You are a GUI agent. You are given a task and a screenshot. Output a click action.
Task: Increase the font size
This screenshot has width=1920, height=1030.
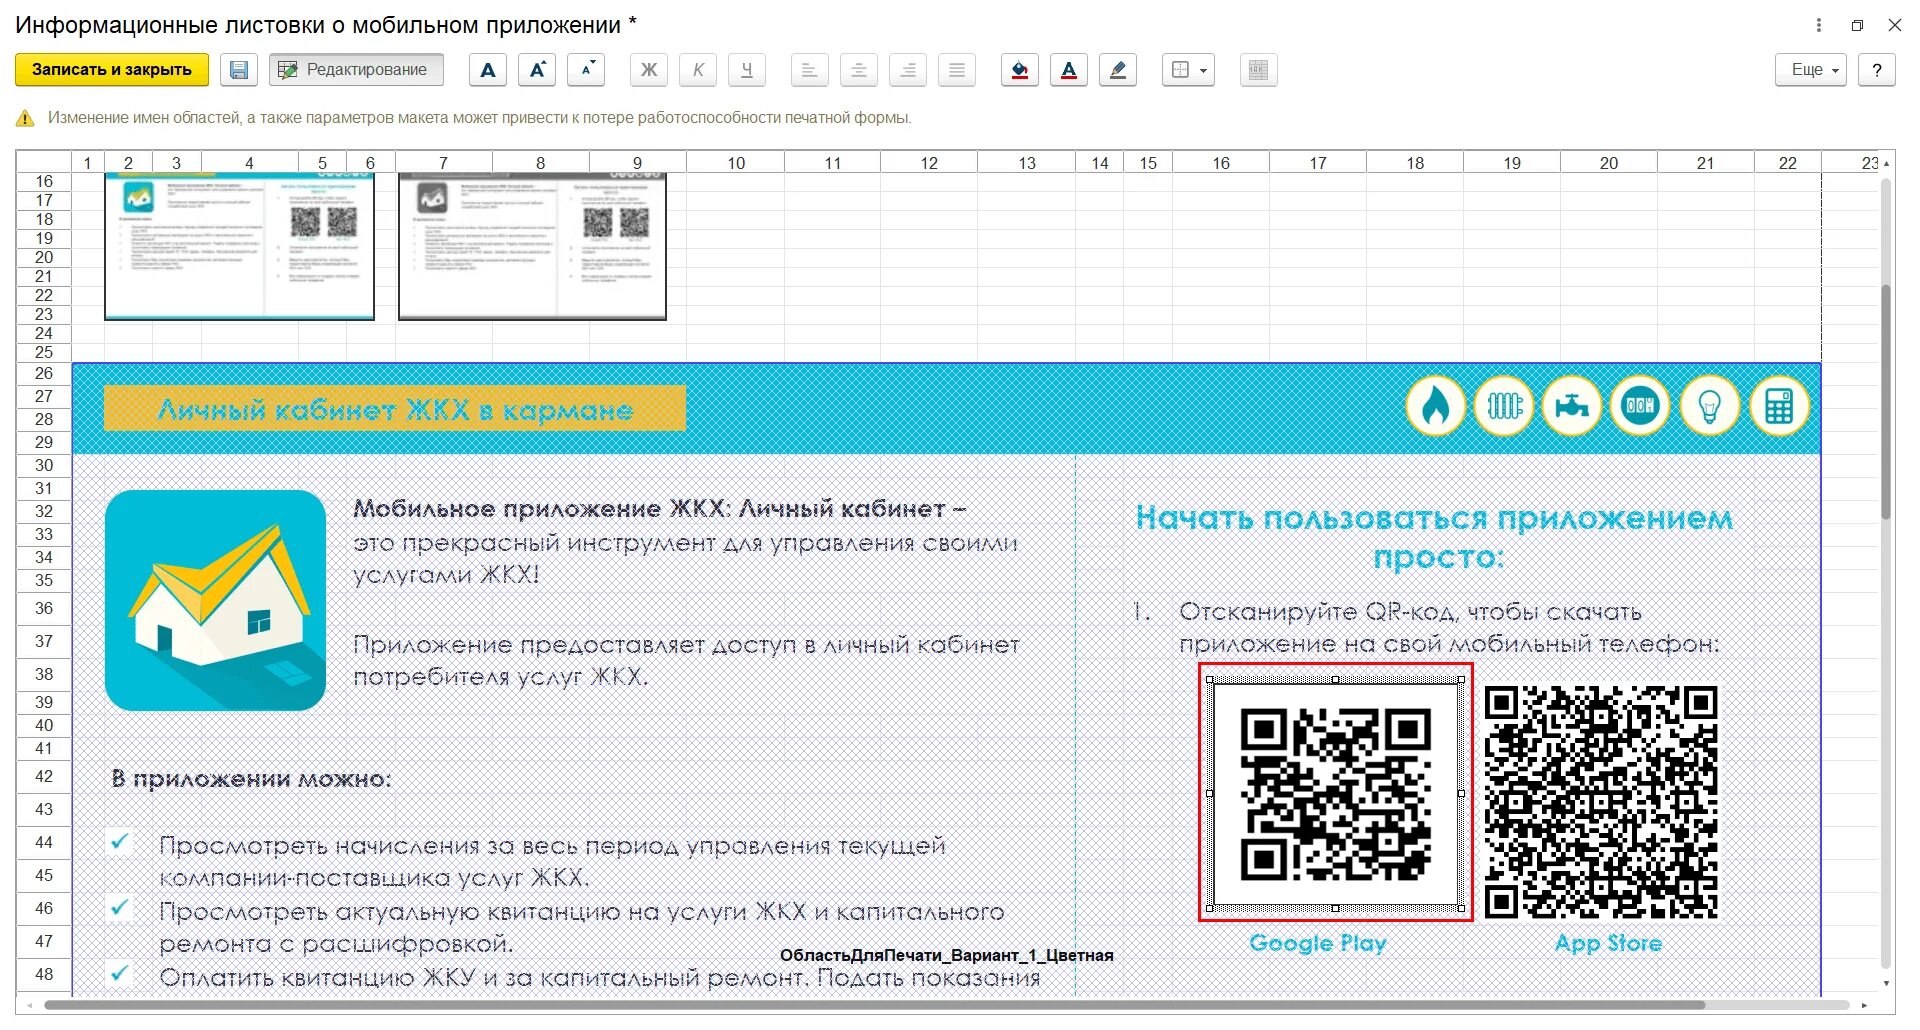coord(537,70)
